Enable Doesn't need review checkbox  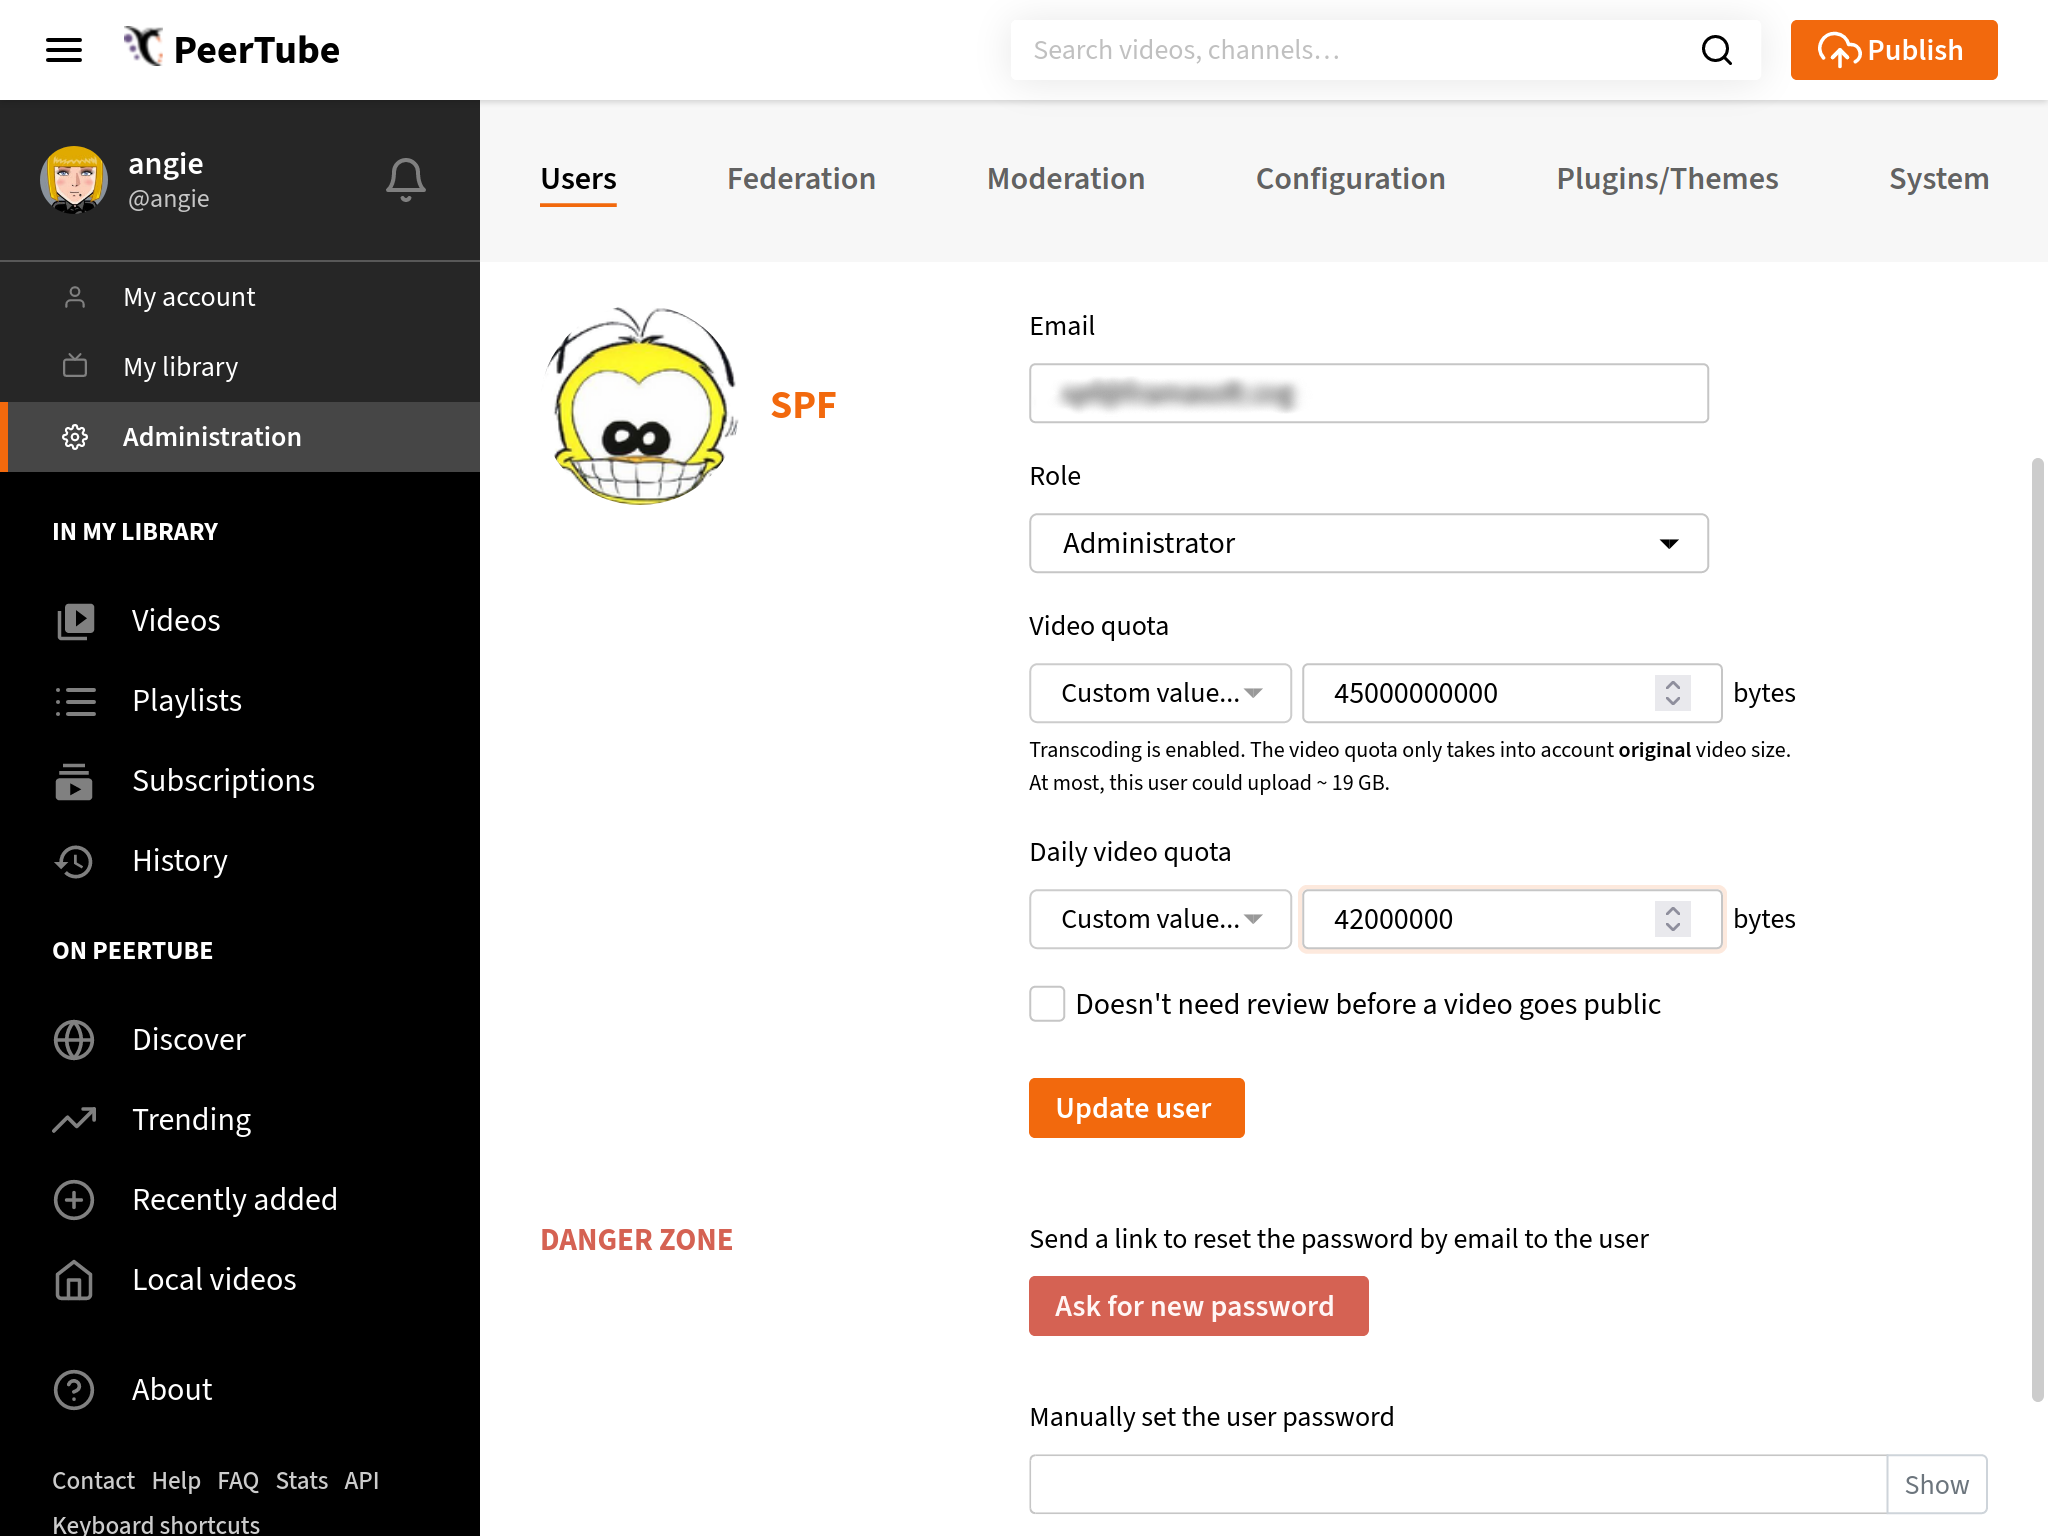(x=1047, y=1002)
